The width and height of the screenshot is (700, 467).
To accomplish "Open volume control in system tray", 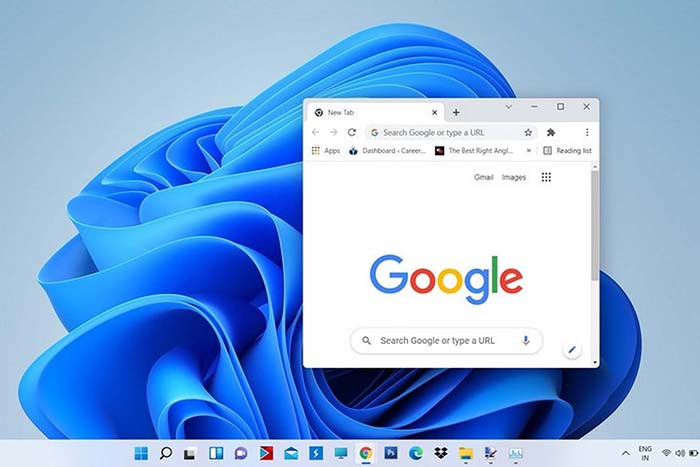I will point(680,453).
